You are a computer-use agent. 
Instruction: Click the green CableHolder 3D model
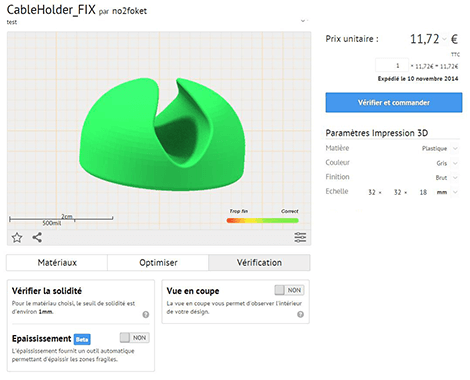[x=162, y=134]
